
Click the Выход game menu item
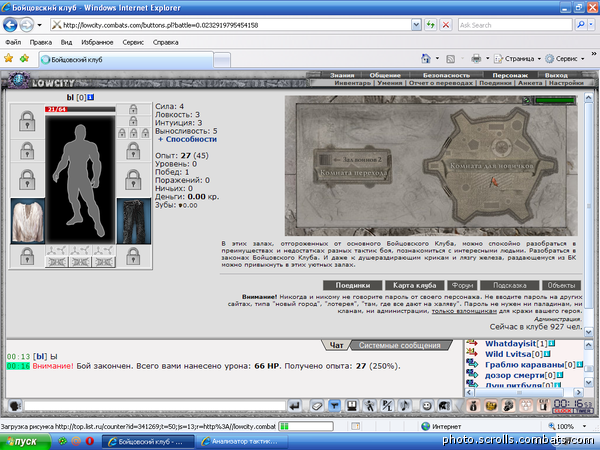(x=556, y=75)
